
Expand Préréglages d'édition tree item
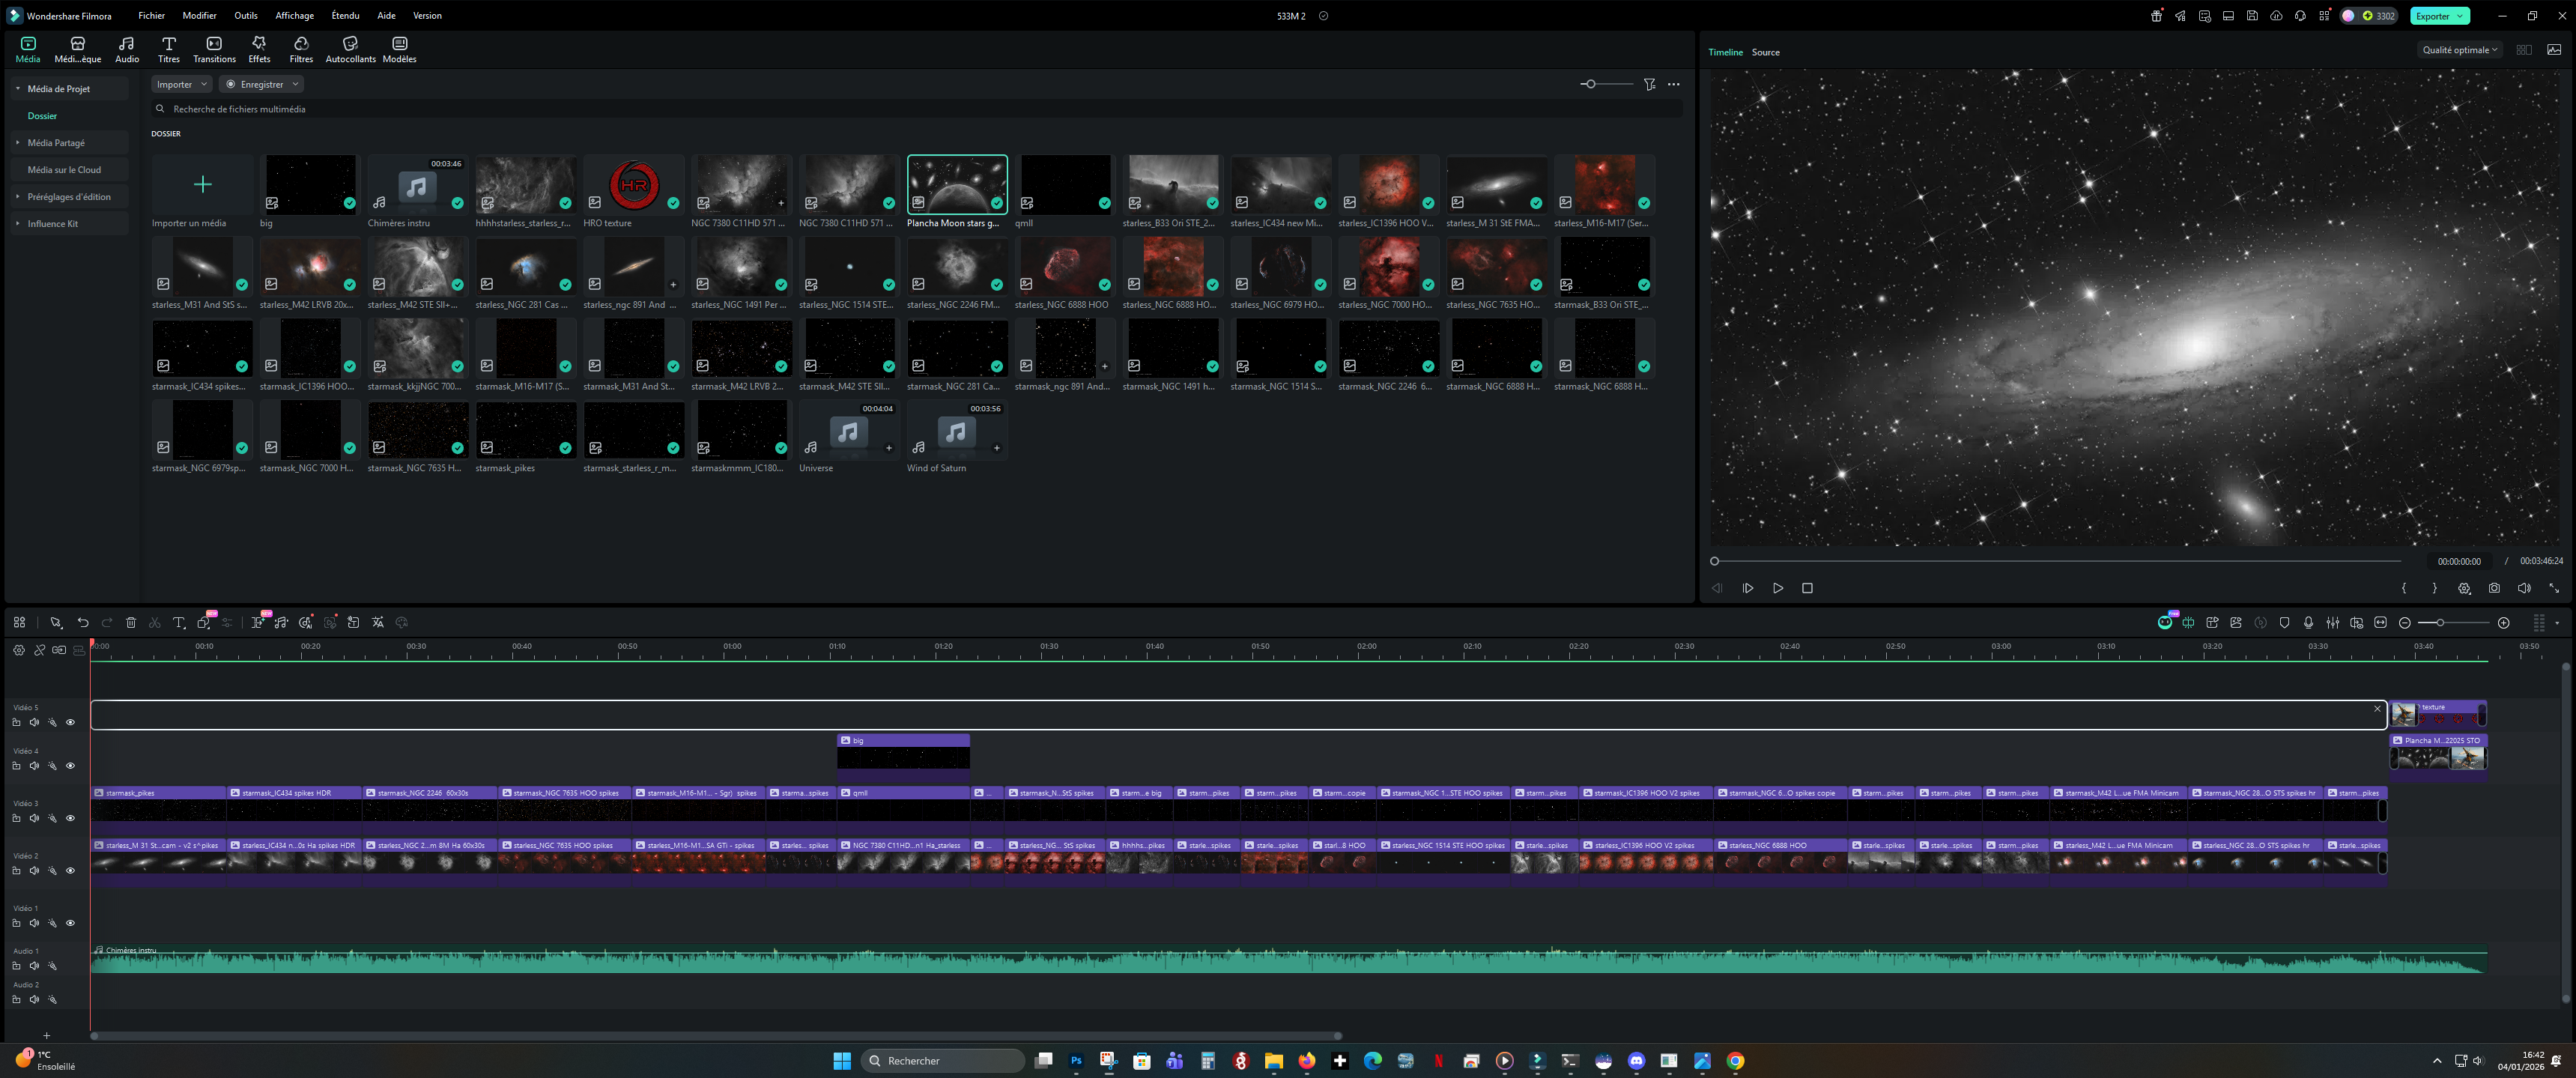[x=18, y=197]
